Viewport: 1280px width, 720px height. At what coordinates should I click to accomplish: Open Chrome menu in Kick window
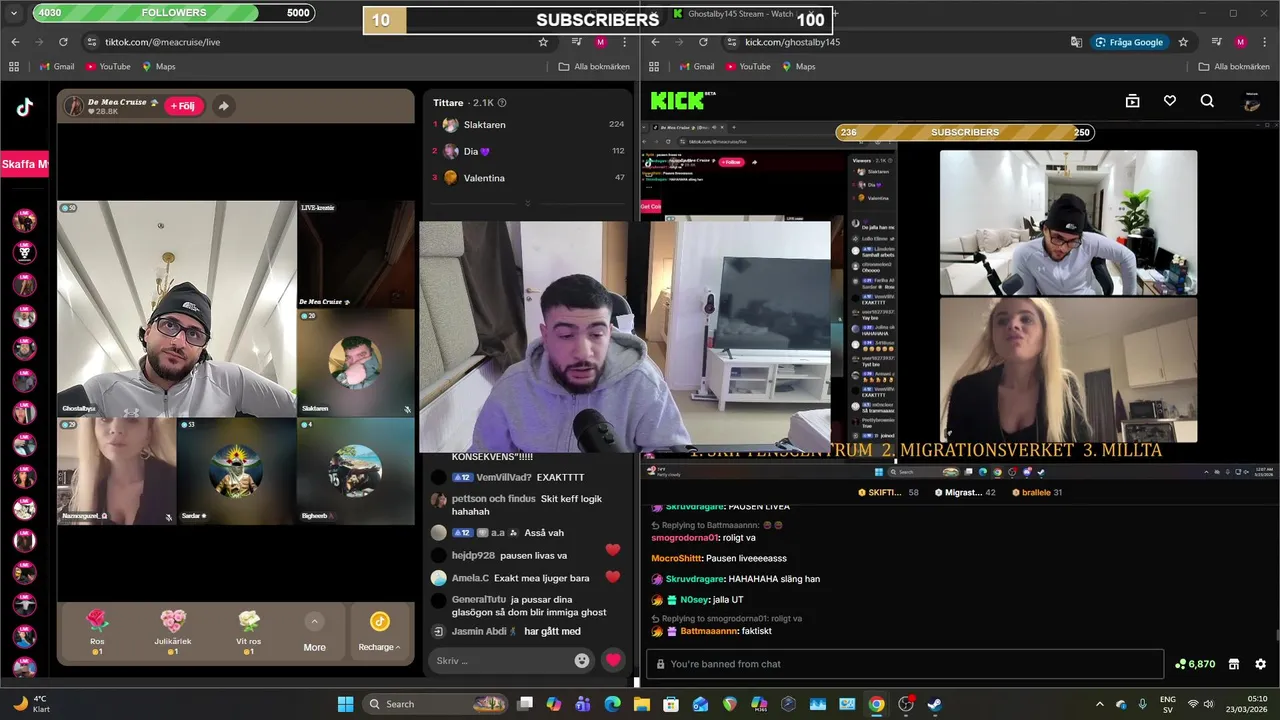coord(1264,42)
